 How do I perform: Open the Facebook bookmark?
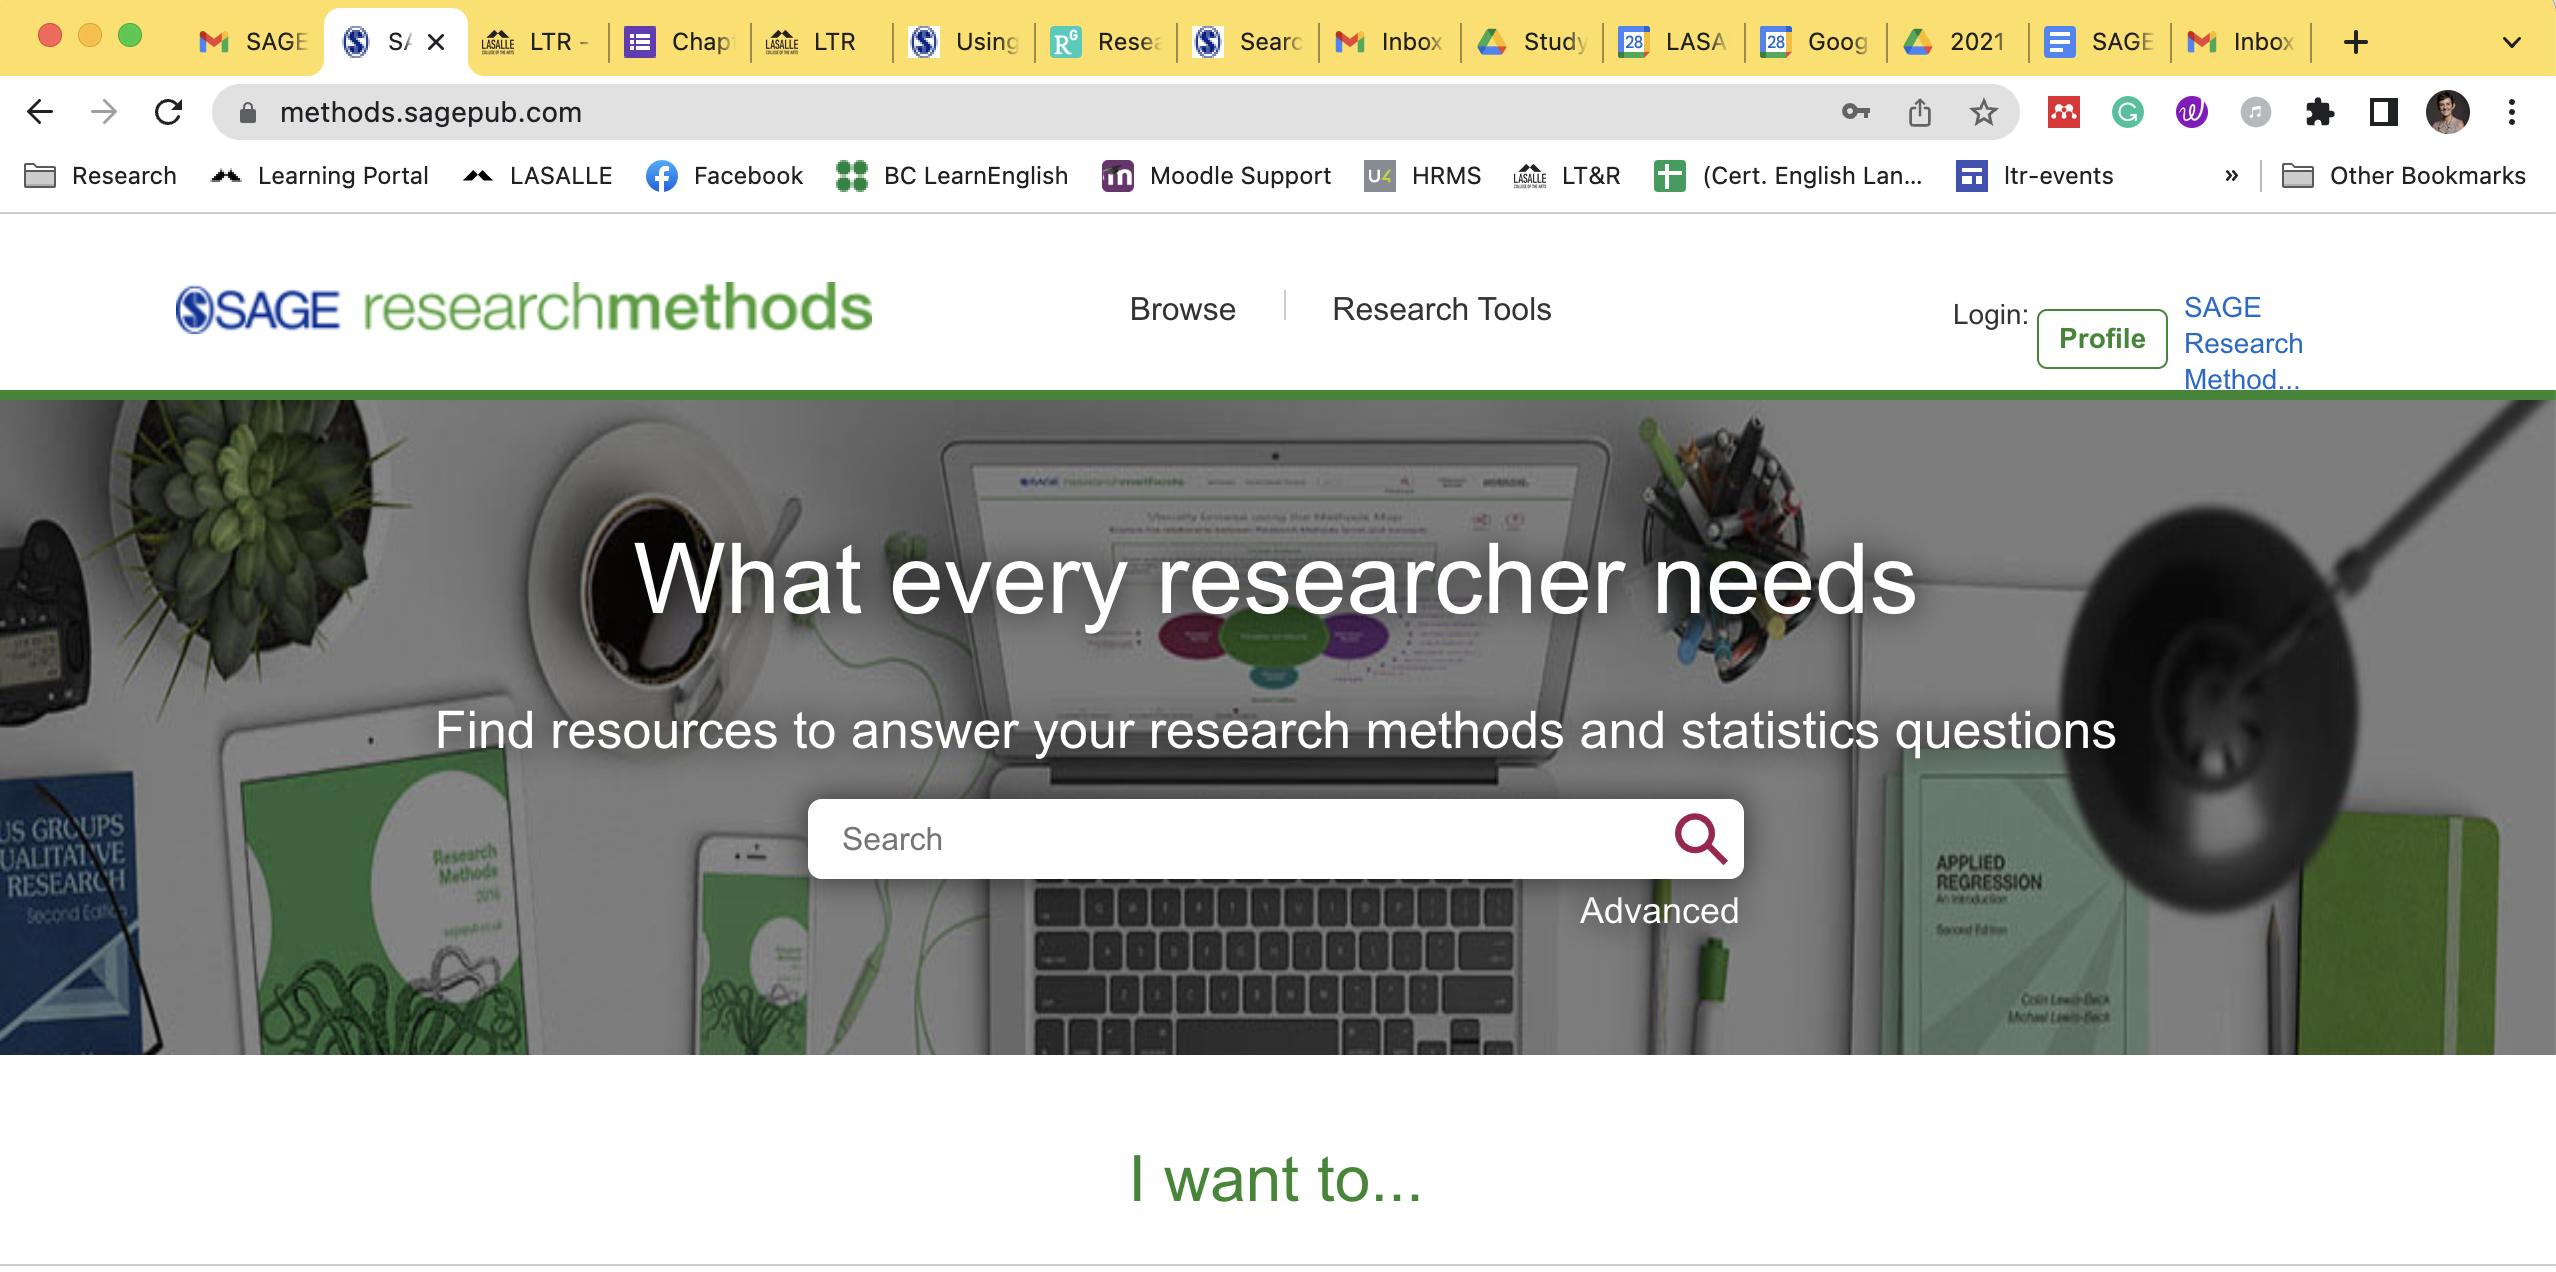724,176
